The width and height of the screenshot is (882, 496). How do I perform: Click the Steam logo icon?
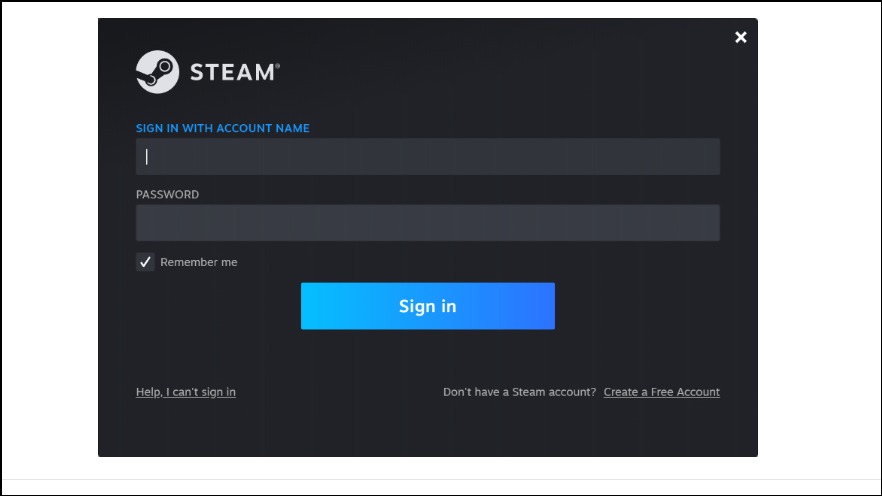tap(158, 72)
